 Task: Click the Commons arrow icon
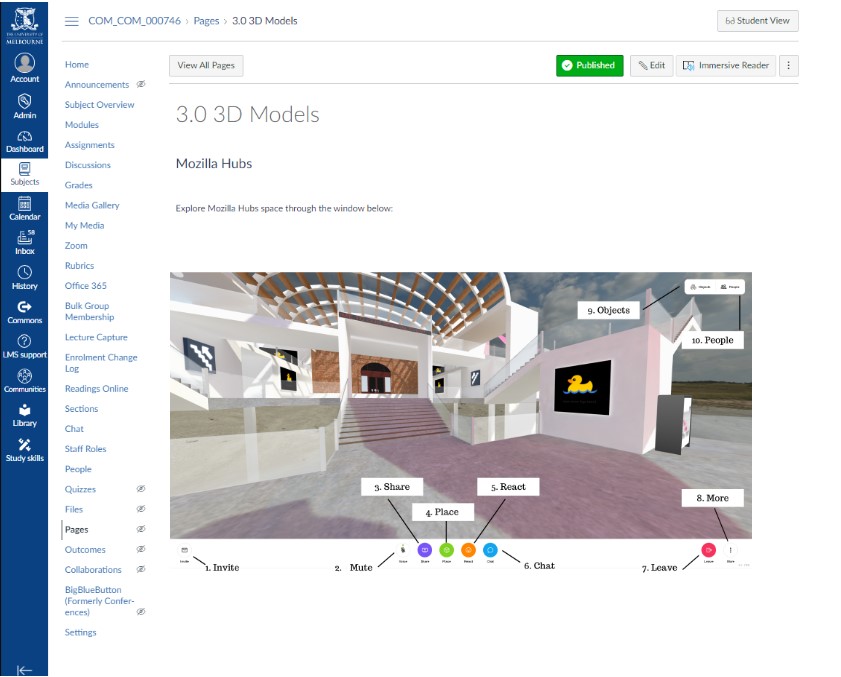[24, 311]
